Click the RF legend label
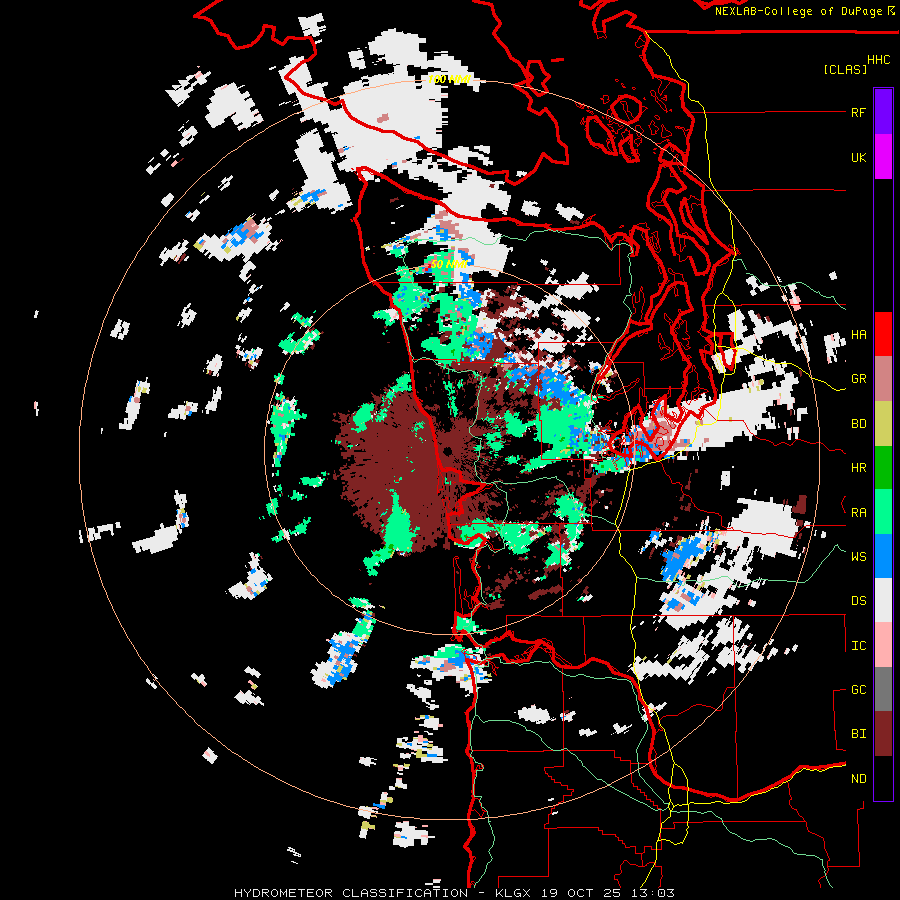This screenshot has width=900, height=900. [859, 112]
